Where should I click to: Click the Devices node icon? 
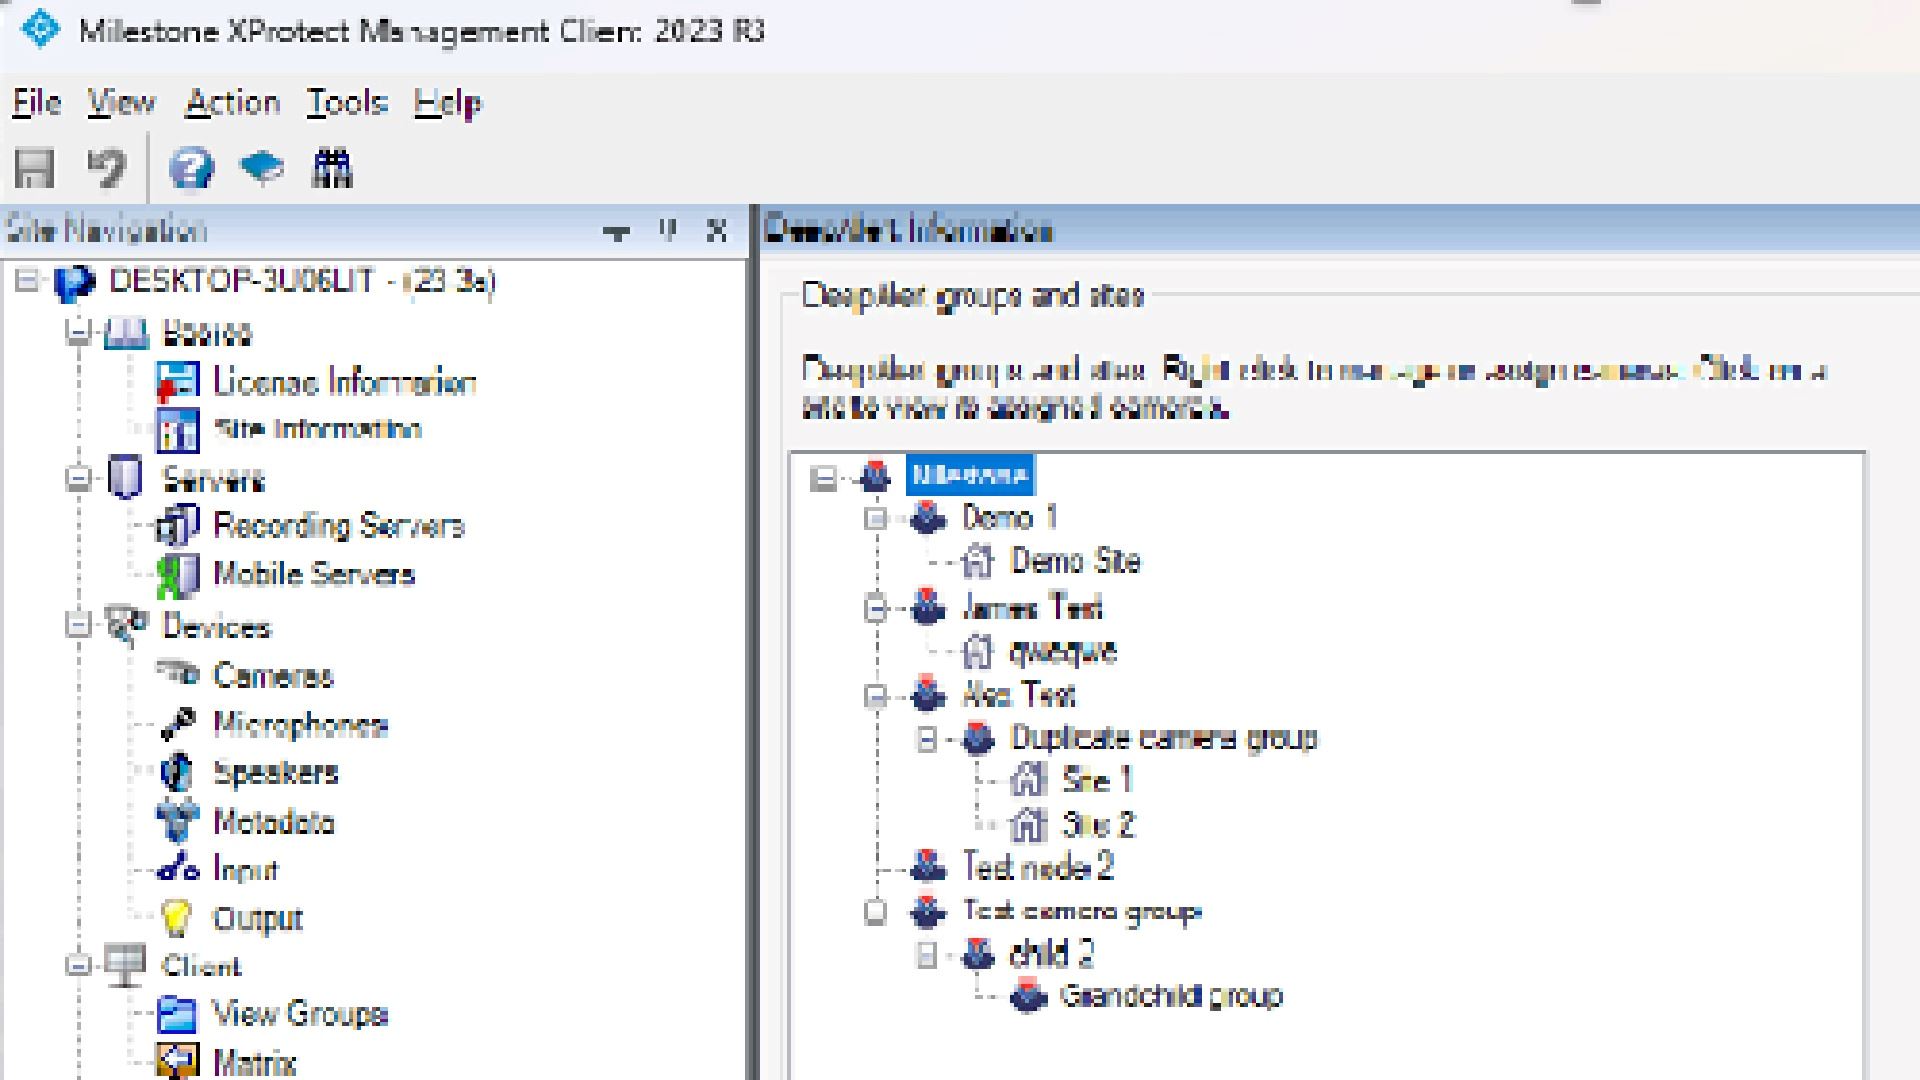point(126,626)
